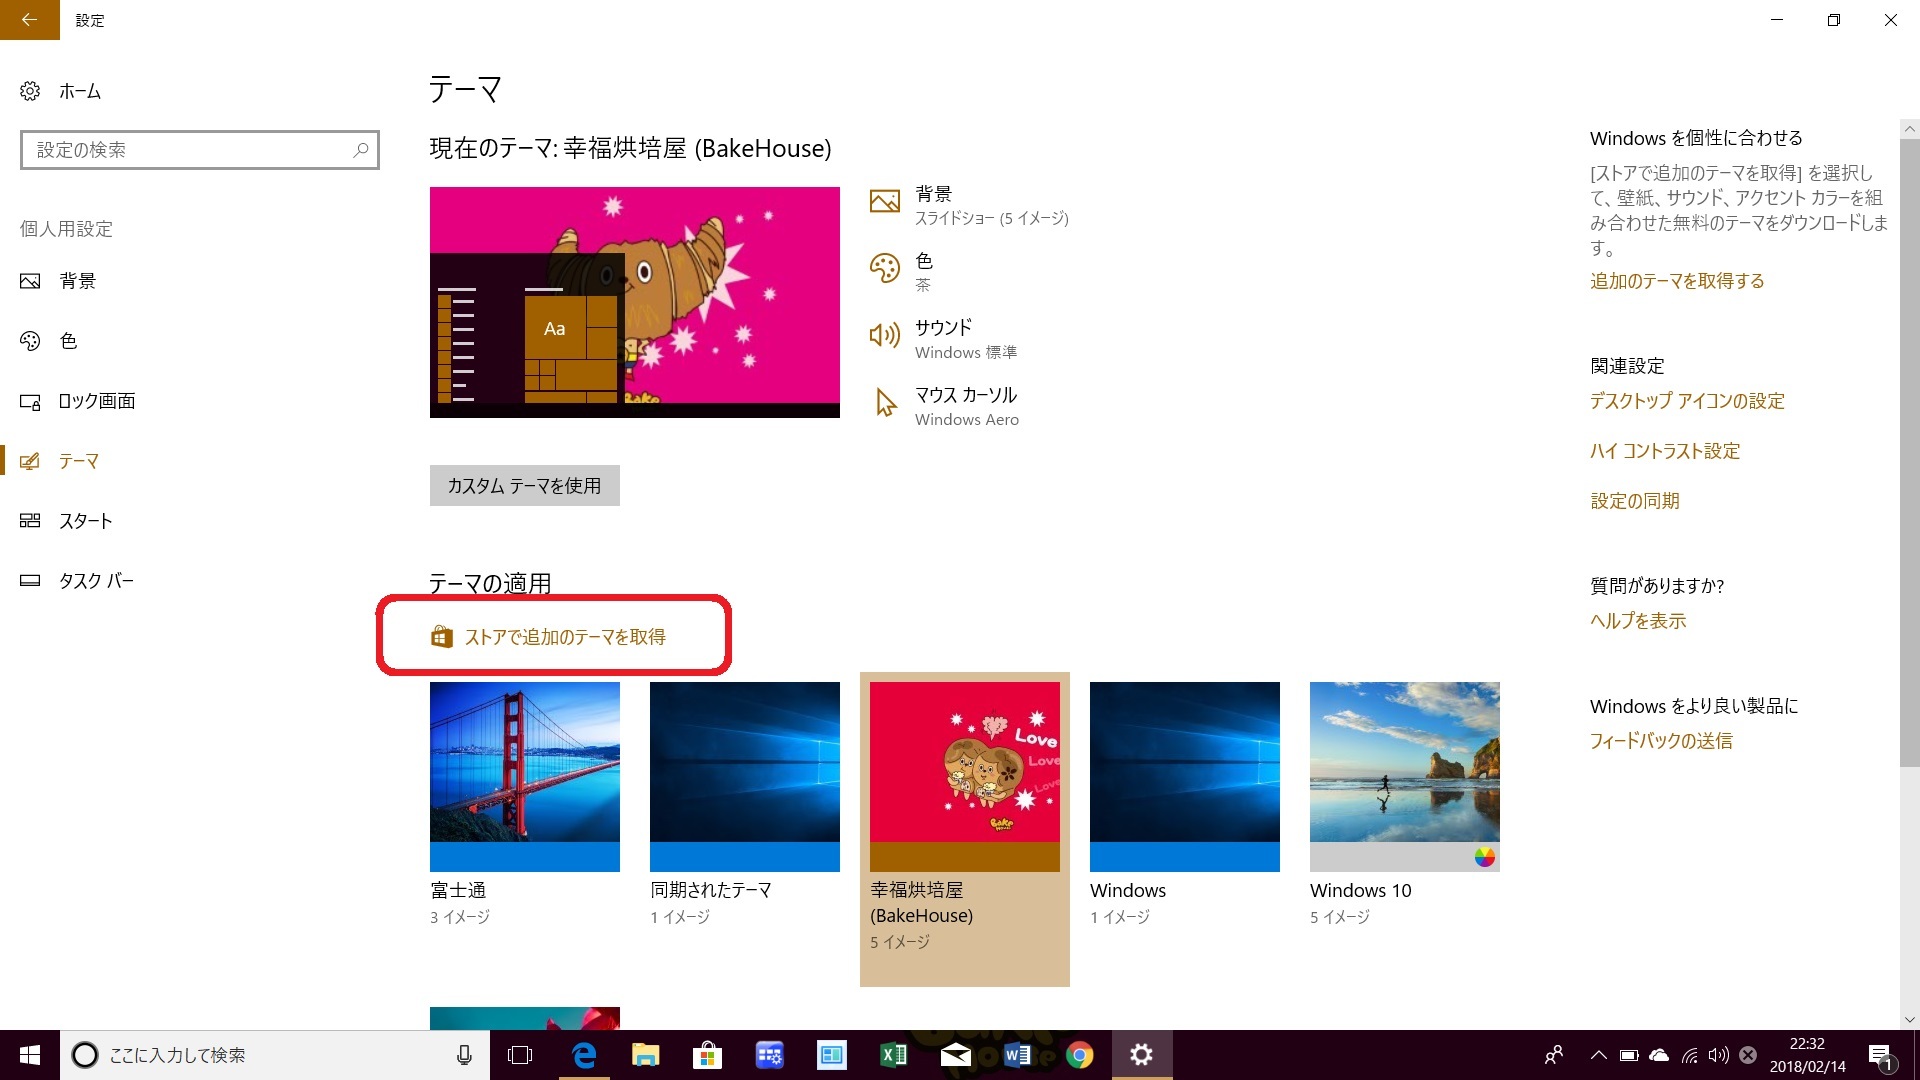Click the scrollbar up arrow
Screen dimensions: 1920x1080
(x=1909, y=129)
